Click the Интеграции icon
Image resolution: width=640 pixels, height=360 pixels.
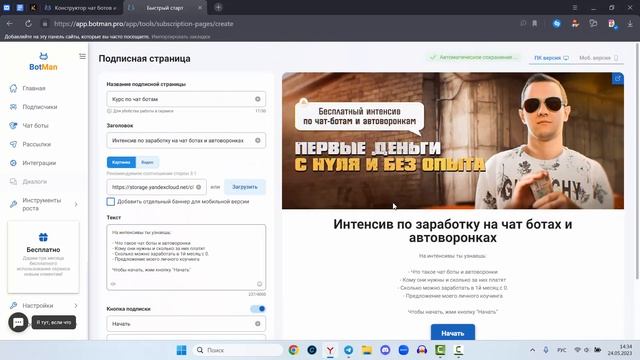coord(13,163)
